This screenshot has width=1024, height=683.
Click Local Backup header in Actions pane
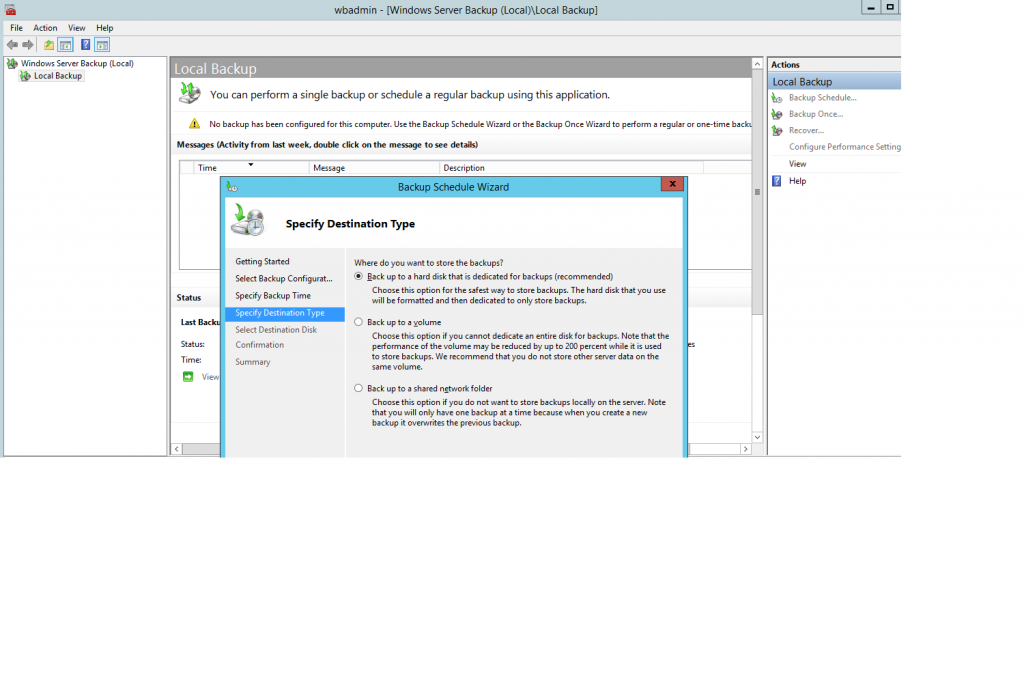835,82
